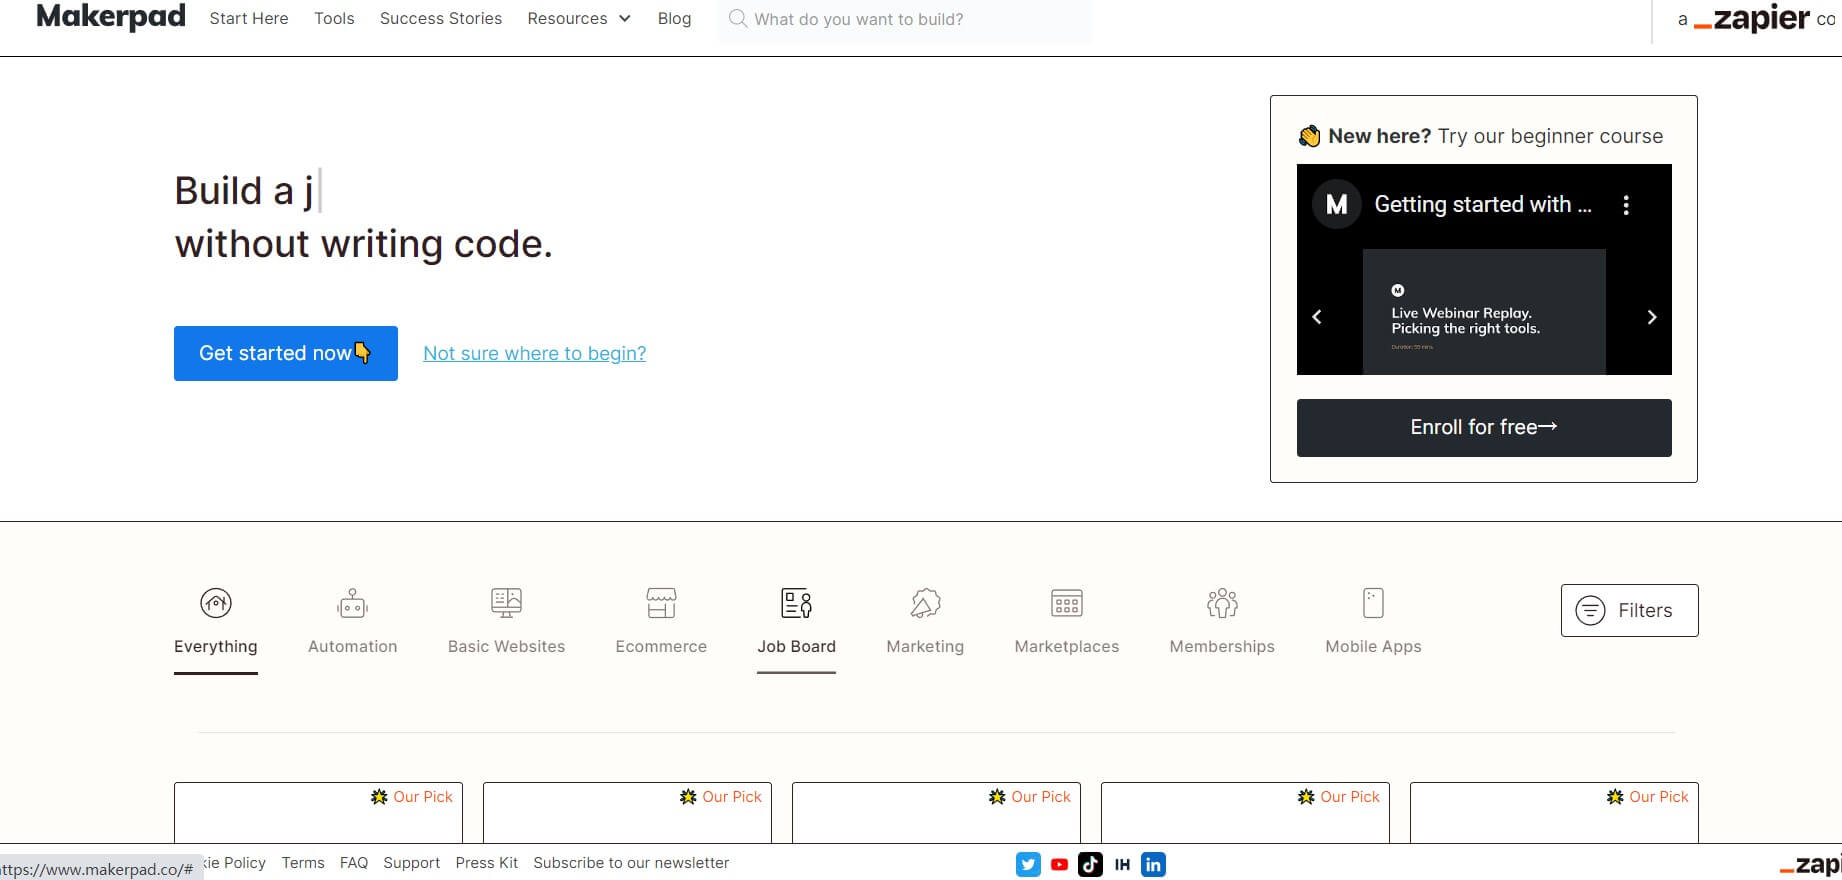
Task: Click the search input field
Action: point(905,20)
